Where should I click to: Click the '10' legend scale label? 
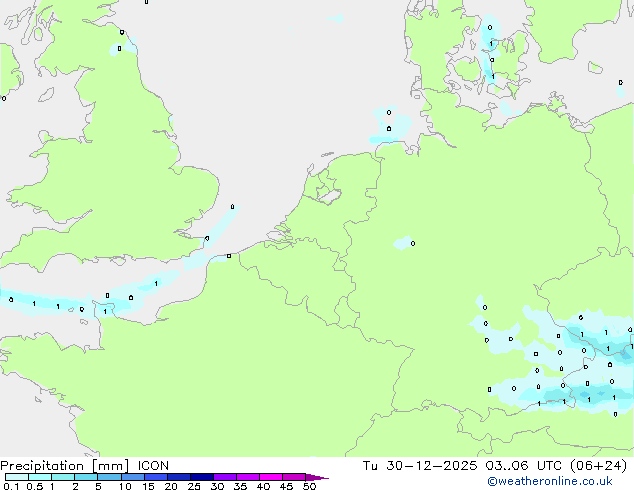(x=125, y=486)
